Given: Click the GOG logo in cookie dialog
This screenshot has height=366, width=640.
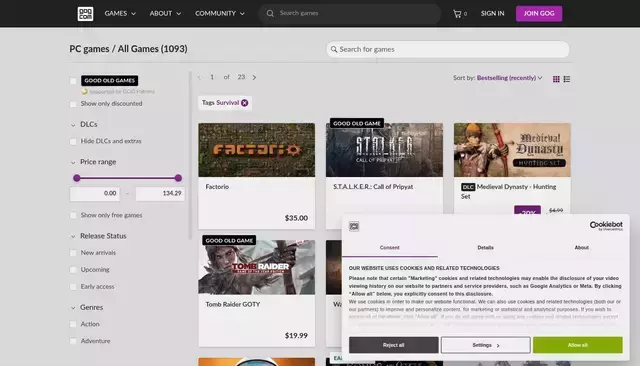Looking at the screenshot, I should pyautogui.click(x=354, y=226).
